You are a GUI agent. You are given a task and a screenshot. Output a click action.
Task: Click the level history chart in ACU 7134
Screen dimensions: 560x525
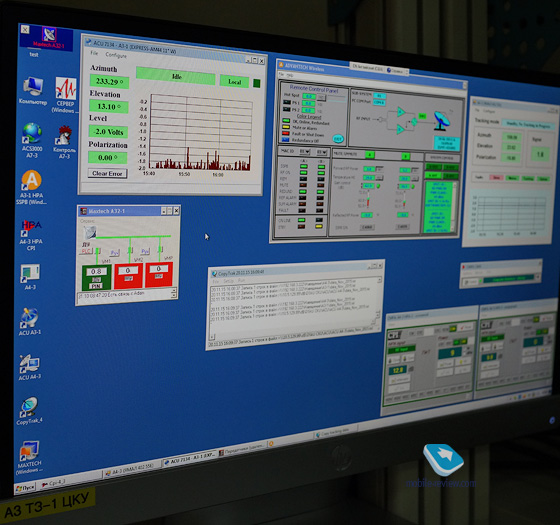pyautogui.click(x=201, y=132)
